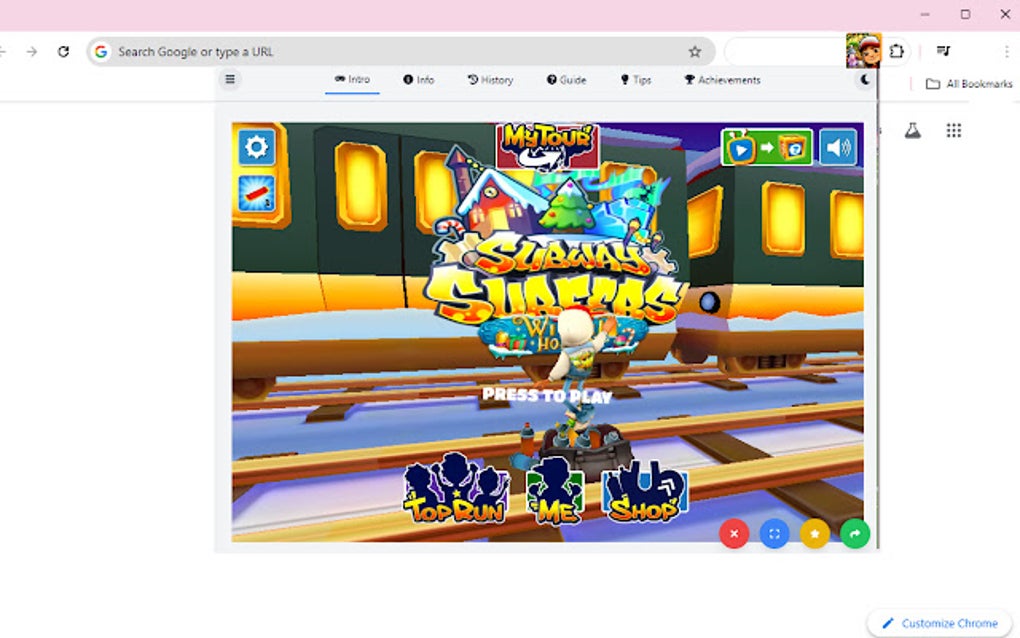Screen dimensions: 1020x638
Task: Open the media controls icon
Action: point(943,51)
